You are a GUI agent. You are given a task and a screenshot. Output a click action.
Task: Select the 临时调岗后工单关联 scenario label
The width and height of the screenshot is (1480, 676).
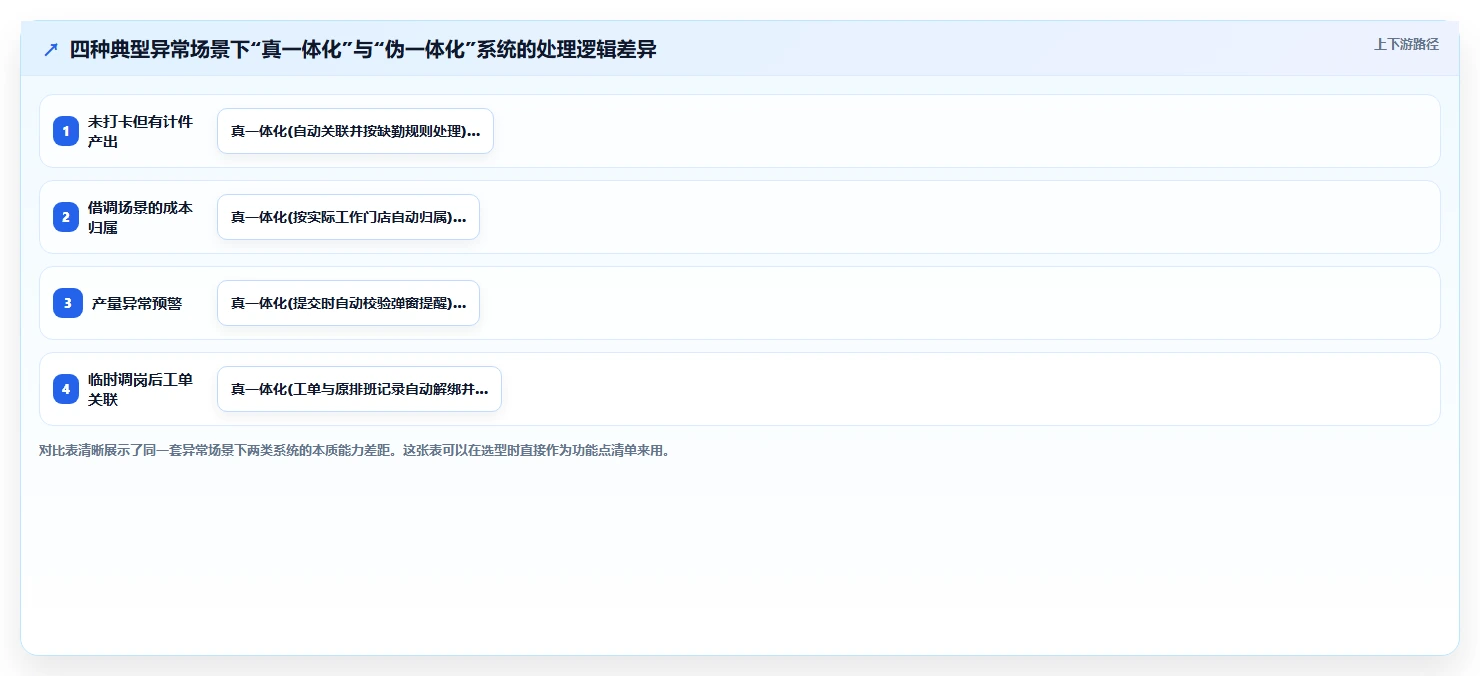[140, 389]
